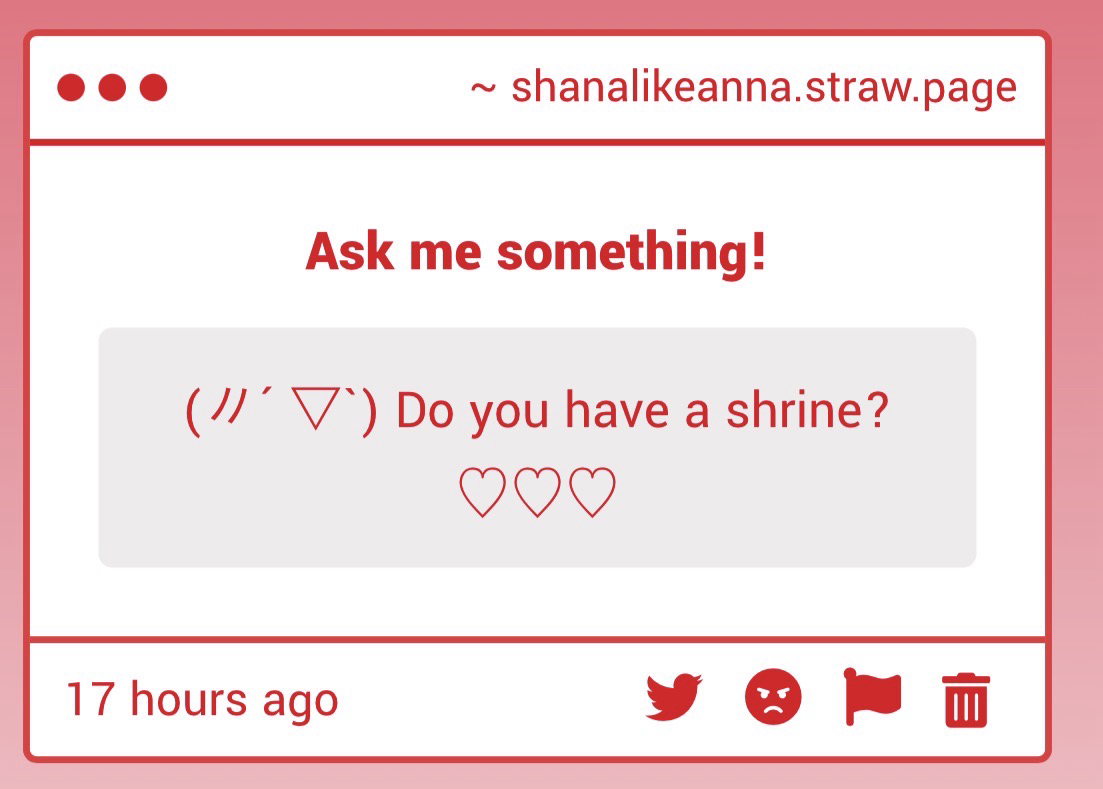The image size is (1103, 789).
Task: Click the middle heart symbol in message
Action: (537, 494)
